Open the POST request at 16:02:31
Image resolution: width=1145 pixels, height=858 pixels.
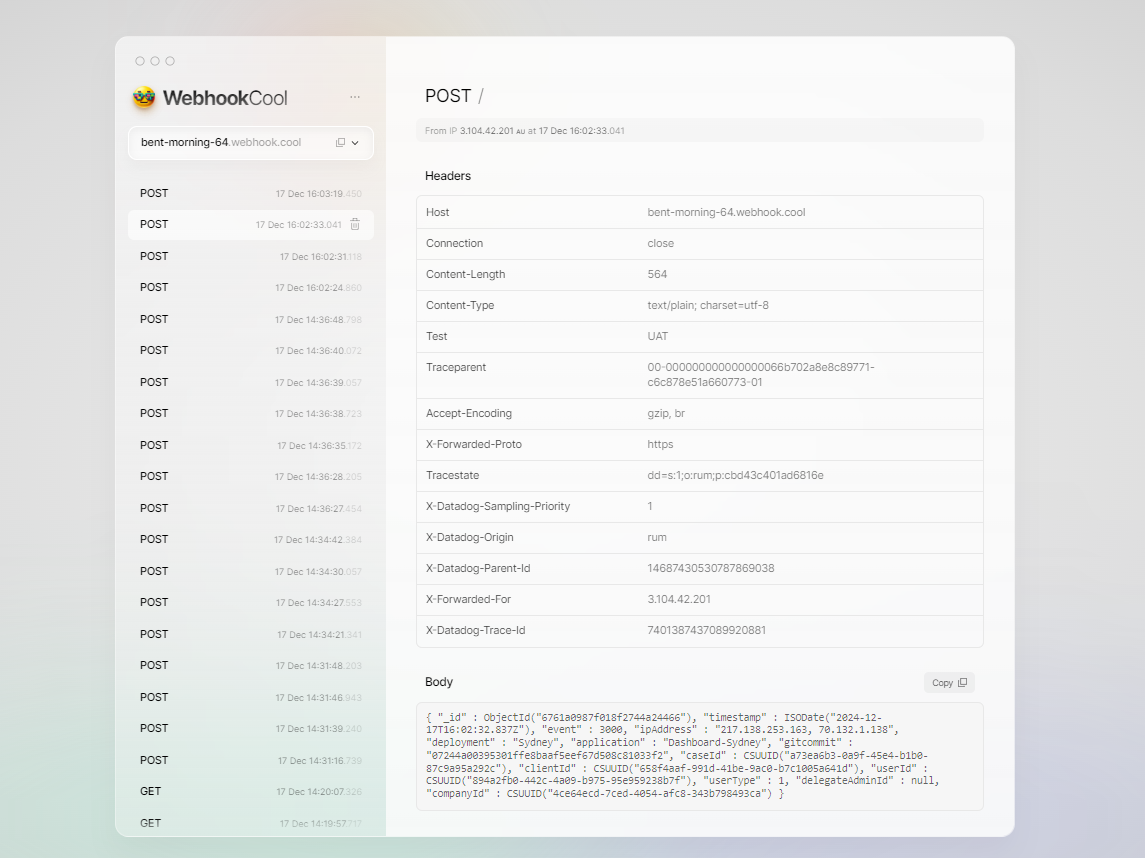250,257
